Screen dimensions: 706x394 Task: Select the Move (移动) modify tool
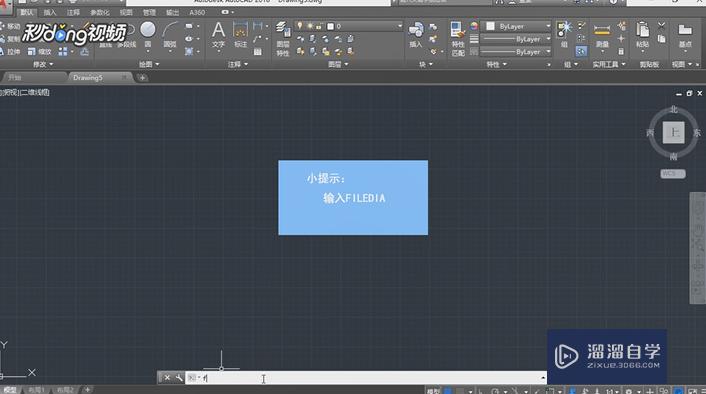pyautogui.click(x=10, y=26)
